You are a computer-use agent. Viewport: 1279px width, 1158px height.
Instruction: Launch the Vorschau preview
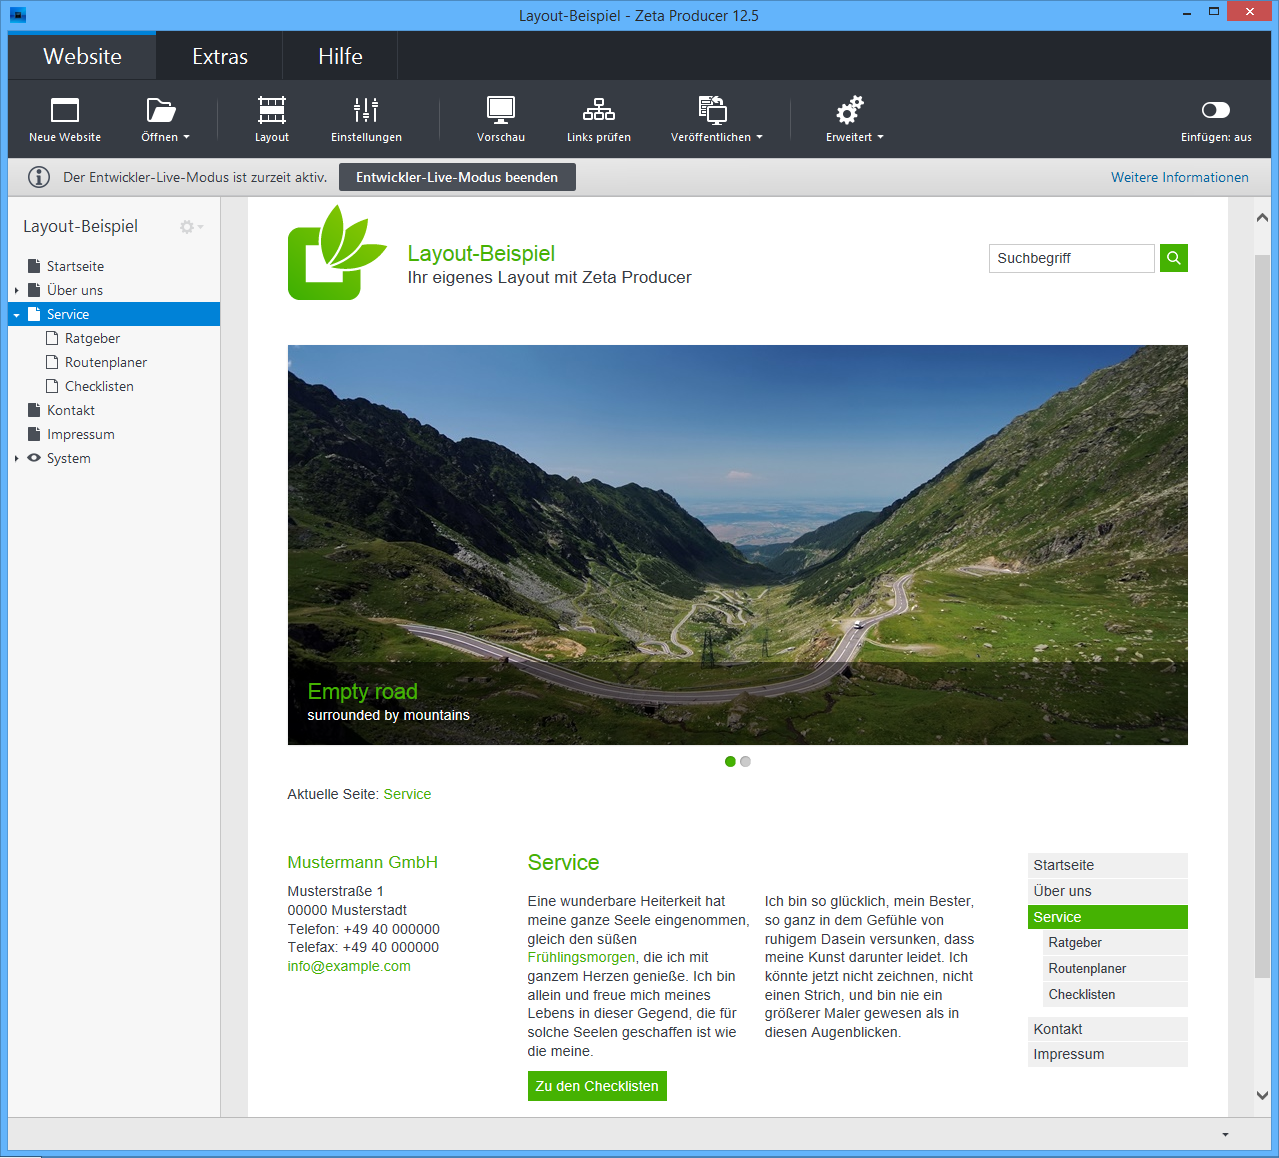pyautogui.click(x=500, y=110)
